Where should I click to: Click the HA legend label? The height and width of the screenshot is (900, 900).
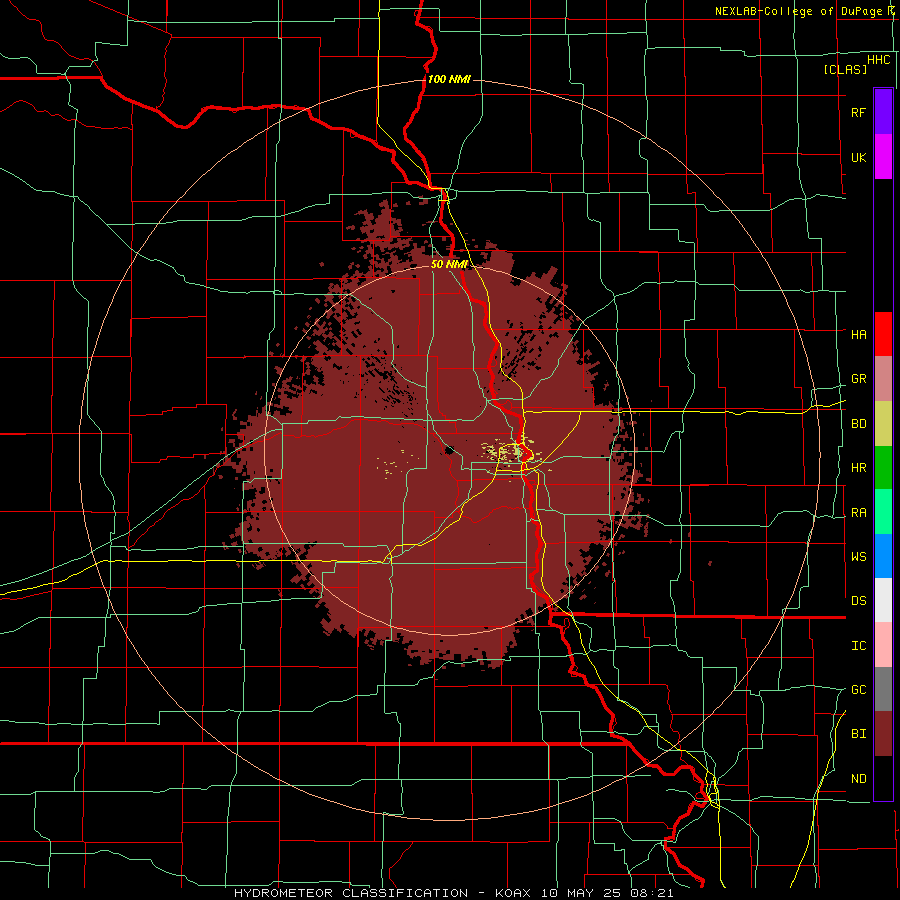(858, 334)
